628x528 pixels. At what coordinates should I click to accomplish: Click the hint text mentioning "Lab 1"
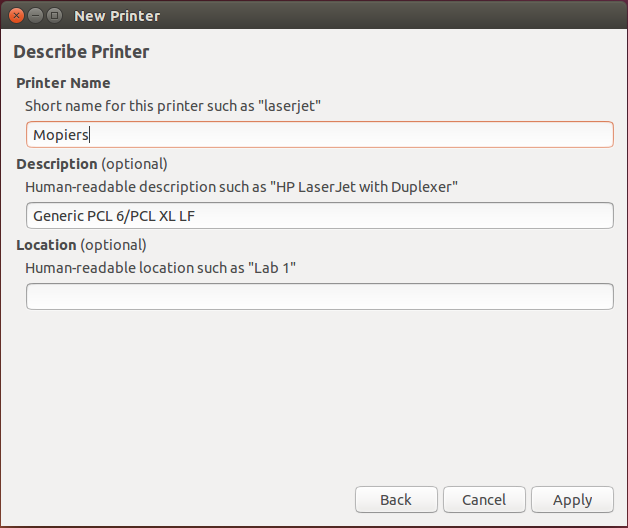161,268
